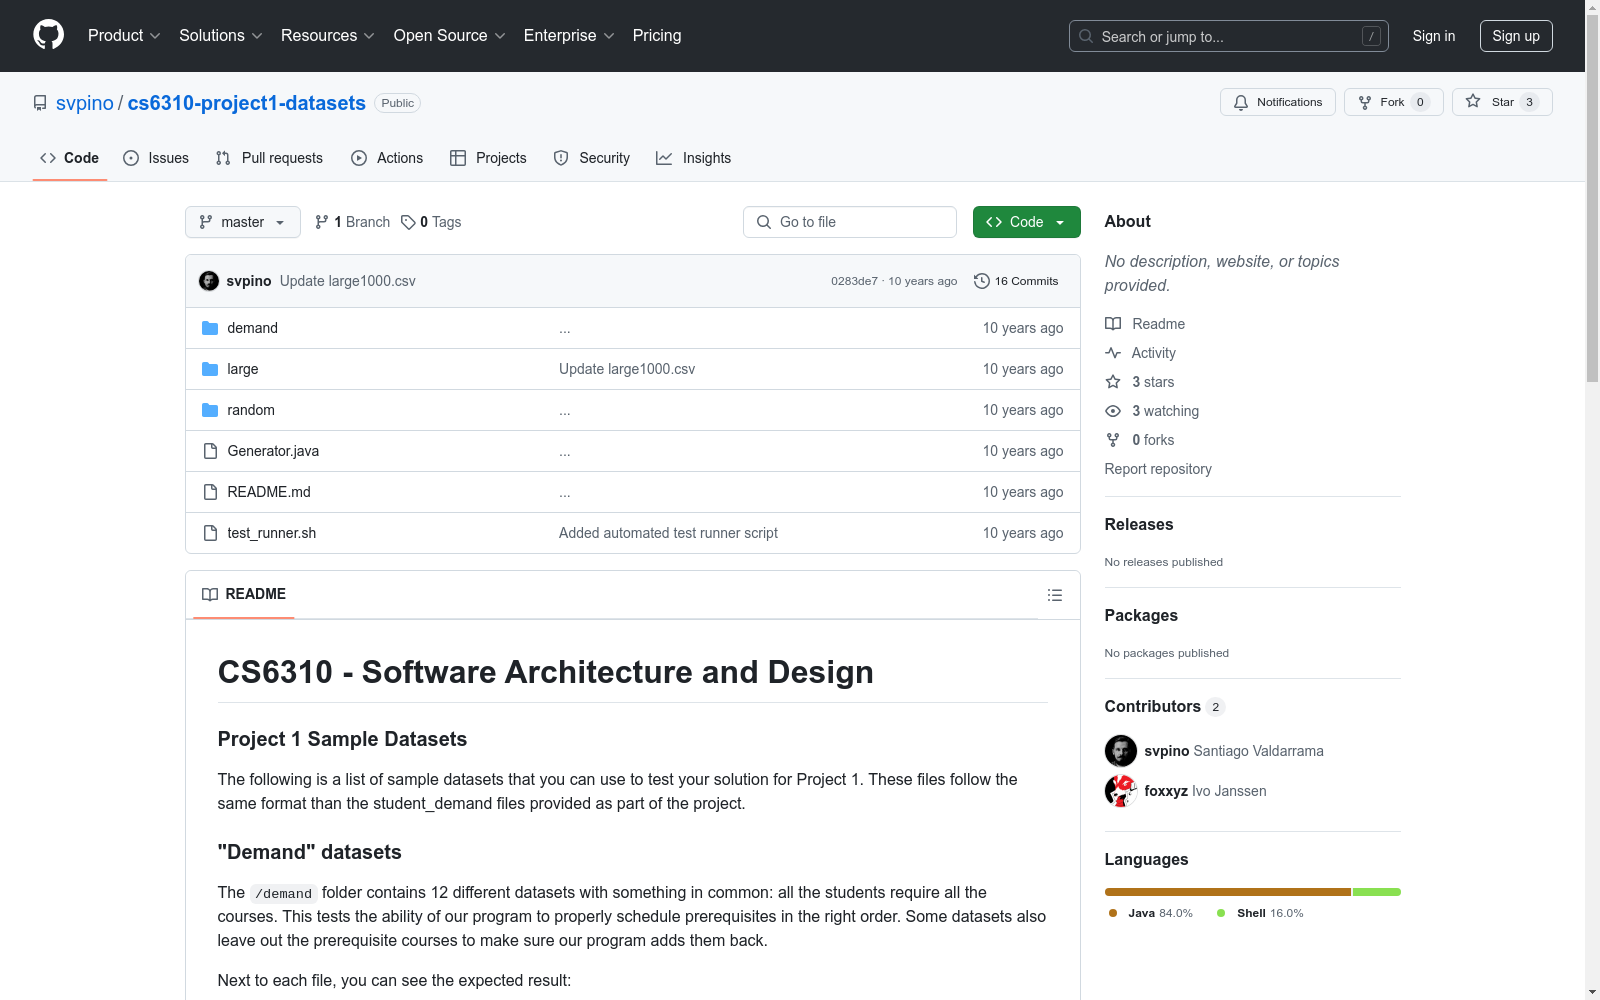1600x1000 pixels.
Task: Click the branch icon next to 1 Branch
Action: click(322, 222)
